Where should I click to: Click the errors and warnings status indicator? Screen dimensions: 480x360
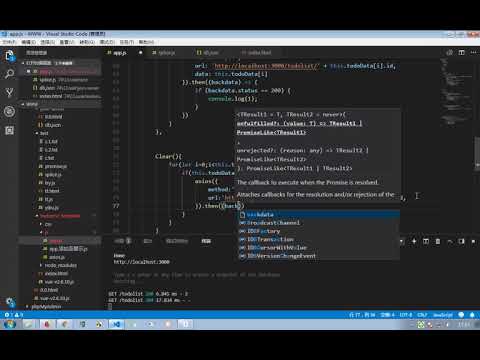tap(14, 315)
